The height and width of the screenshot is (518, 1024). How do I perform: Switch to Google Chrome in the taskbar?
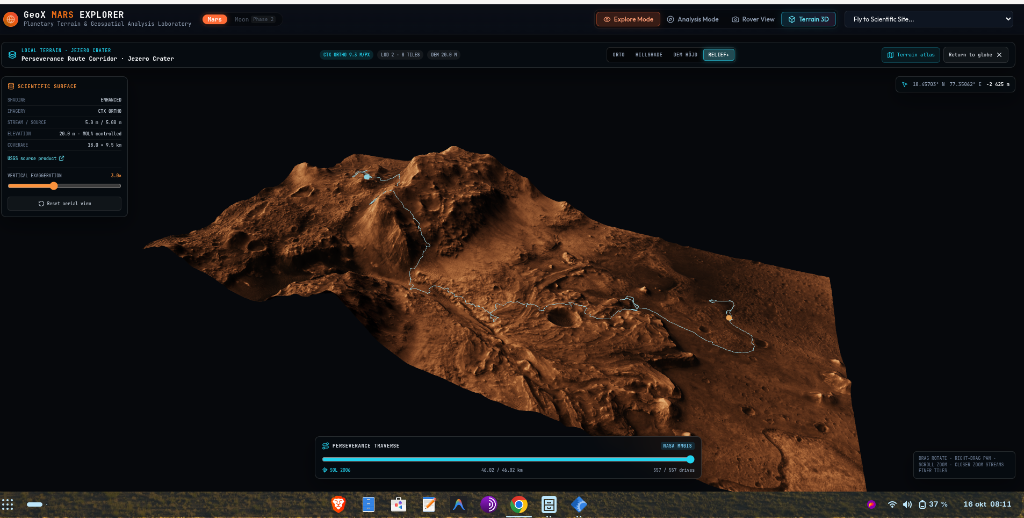[x=519, y=504]
